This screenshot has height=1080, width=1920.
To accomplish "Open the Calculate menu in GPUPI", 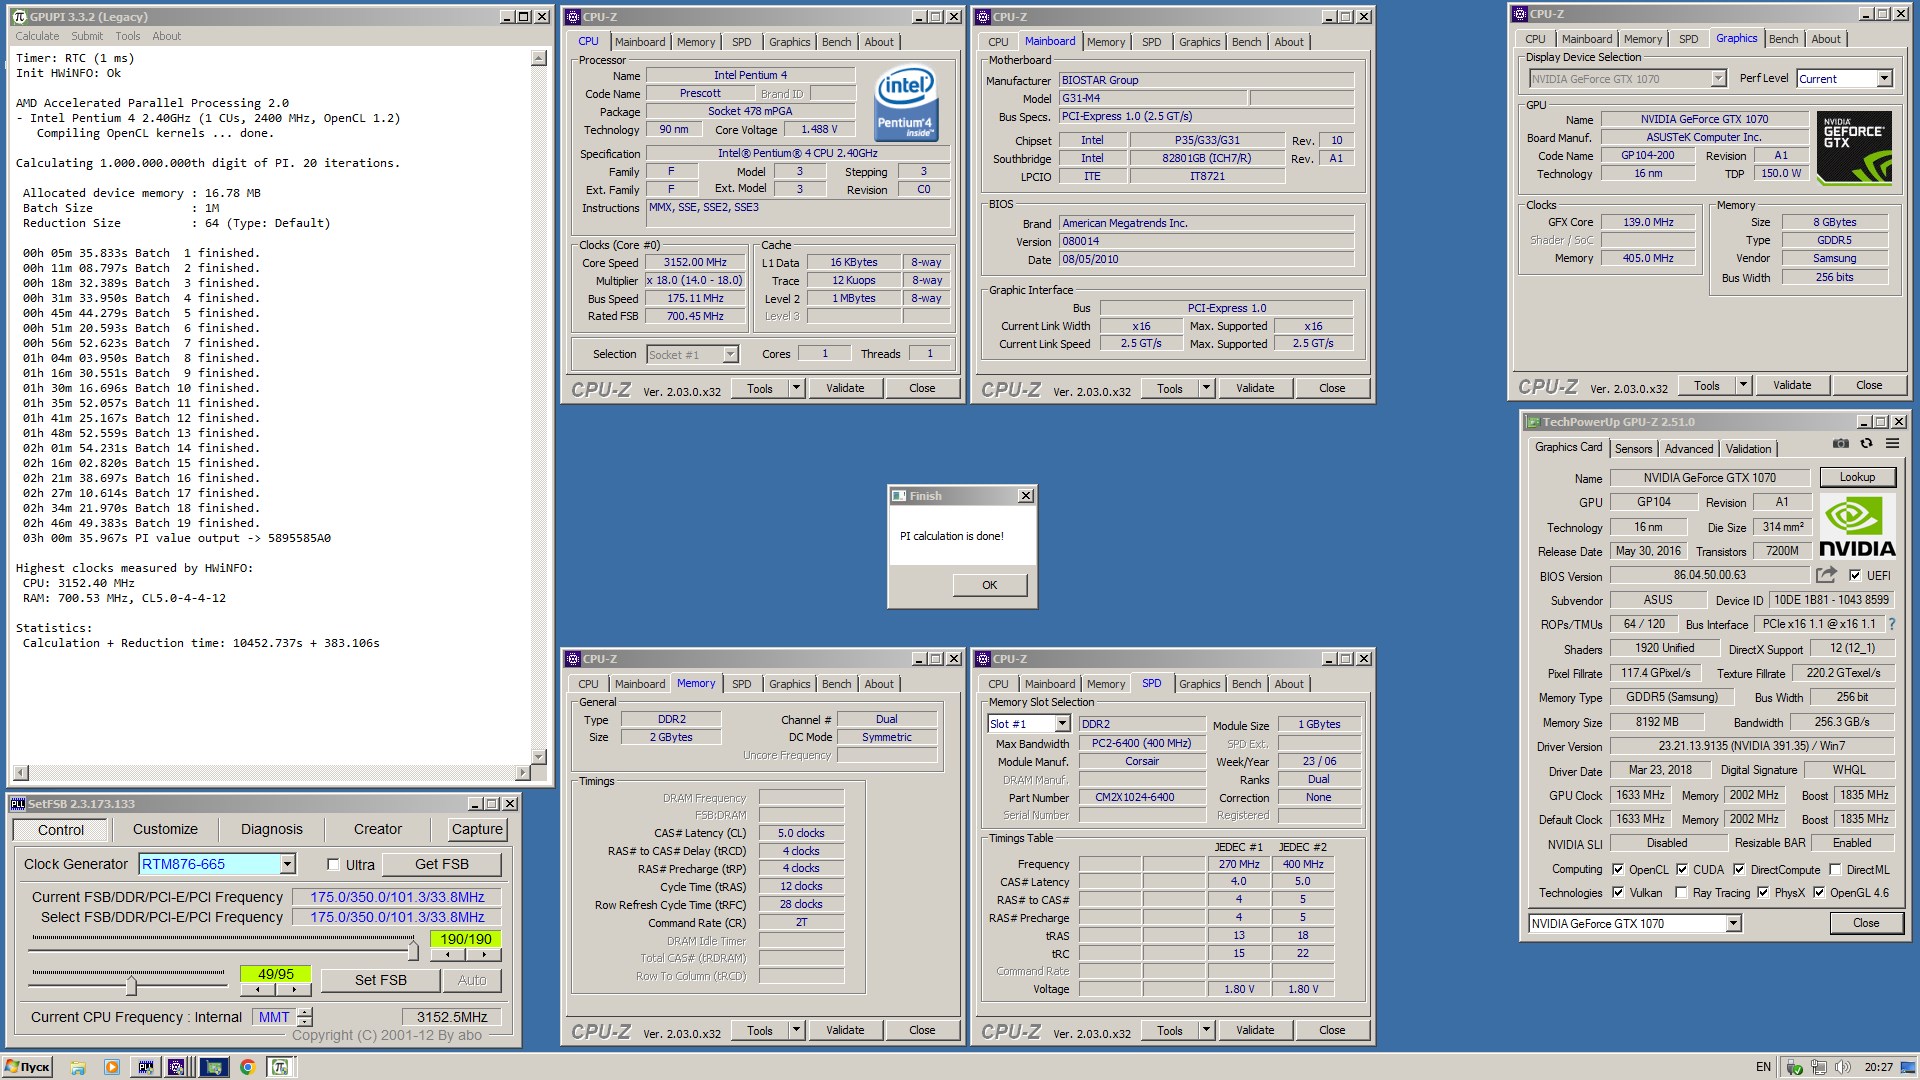I will (x=37, y=36).
